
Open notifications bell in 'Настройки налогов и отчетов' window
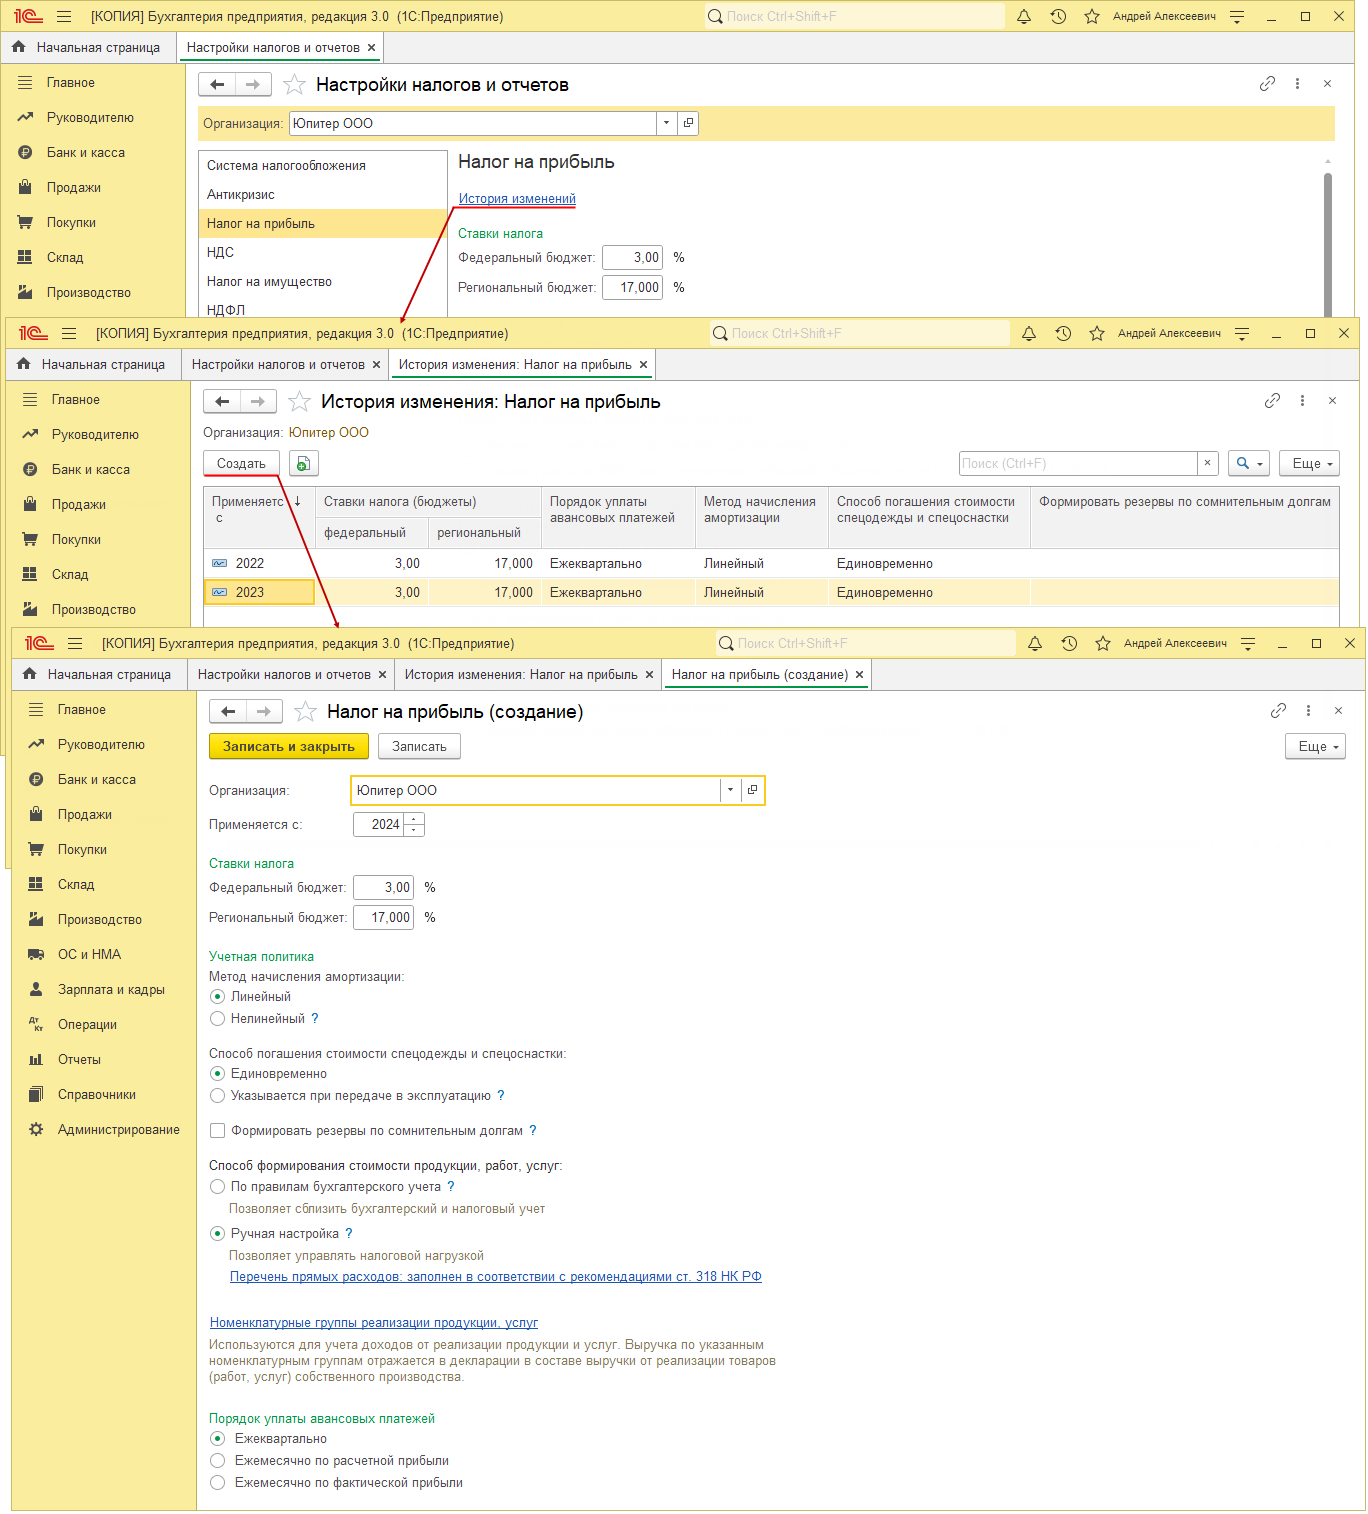pos(1024,17)
